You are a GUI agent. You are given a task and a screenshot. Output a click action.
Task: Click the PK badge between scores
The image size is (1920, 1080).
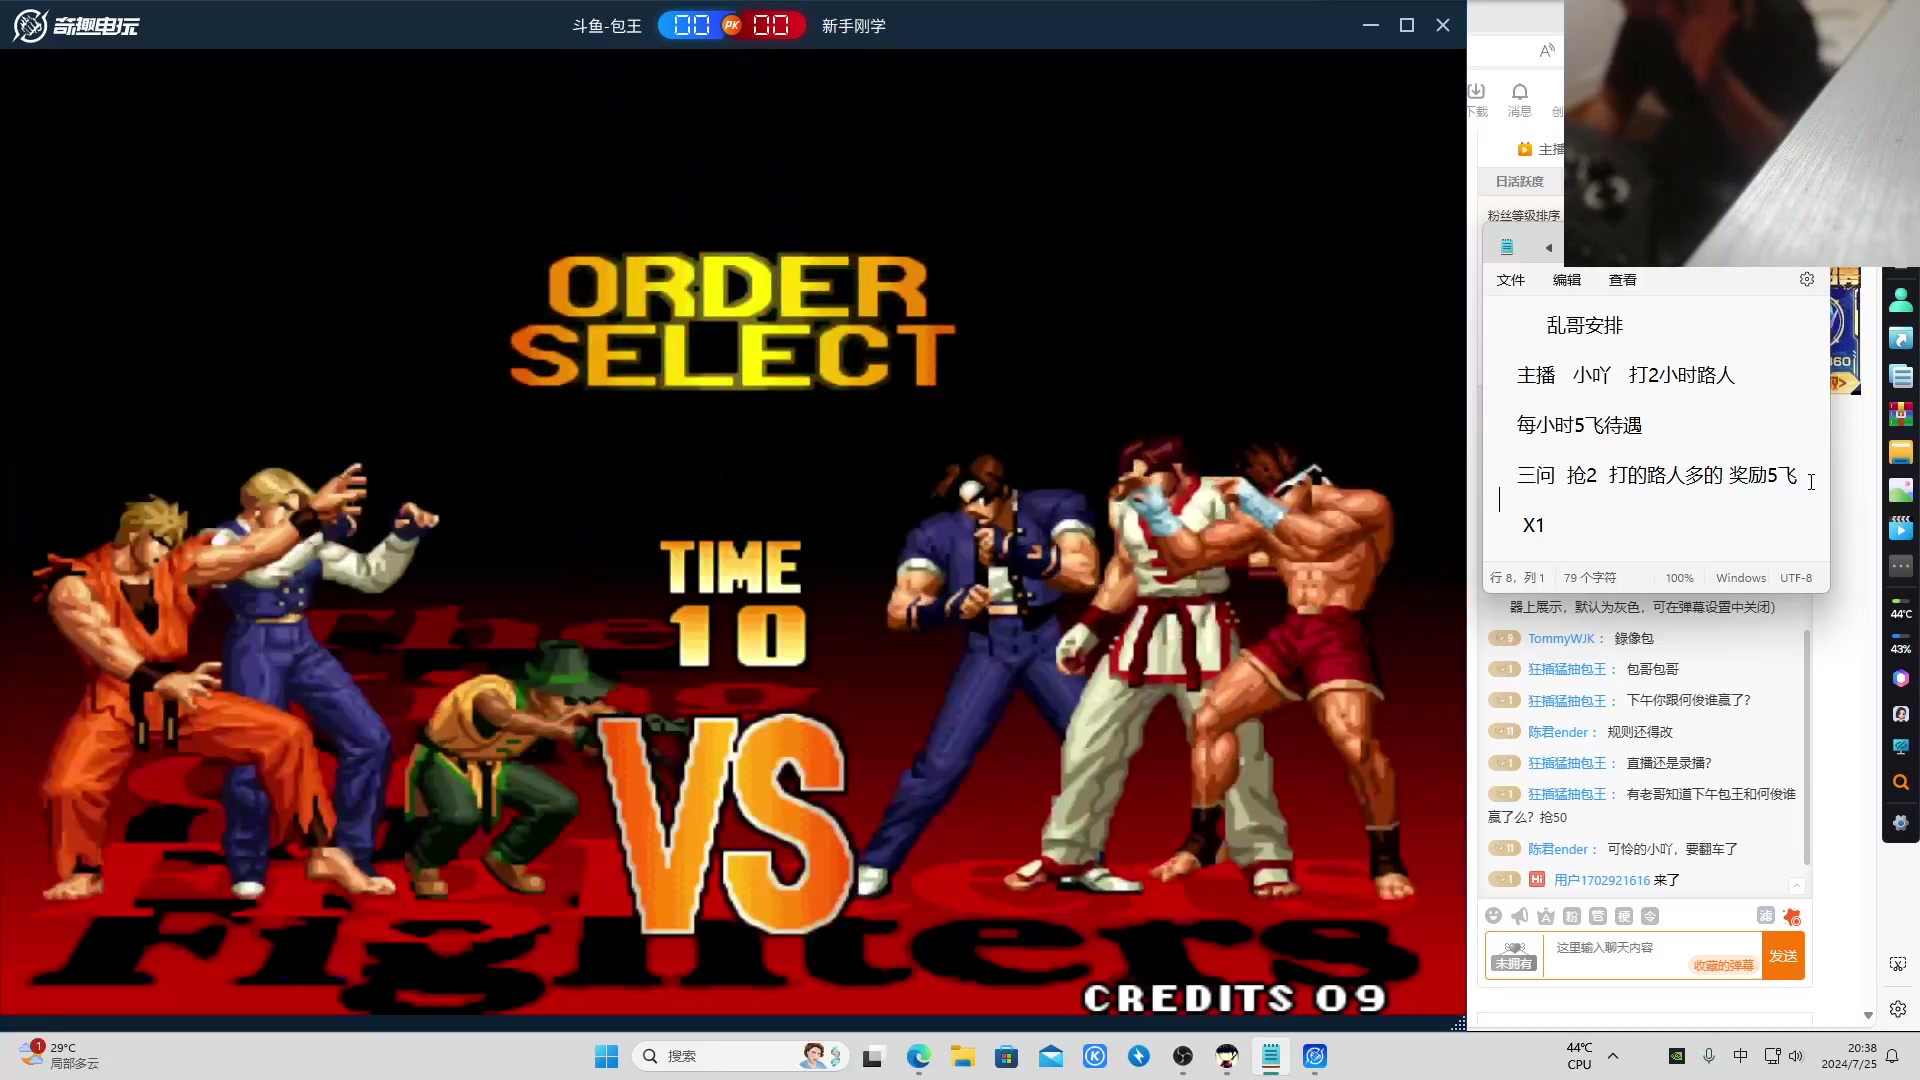(732, 25)
